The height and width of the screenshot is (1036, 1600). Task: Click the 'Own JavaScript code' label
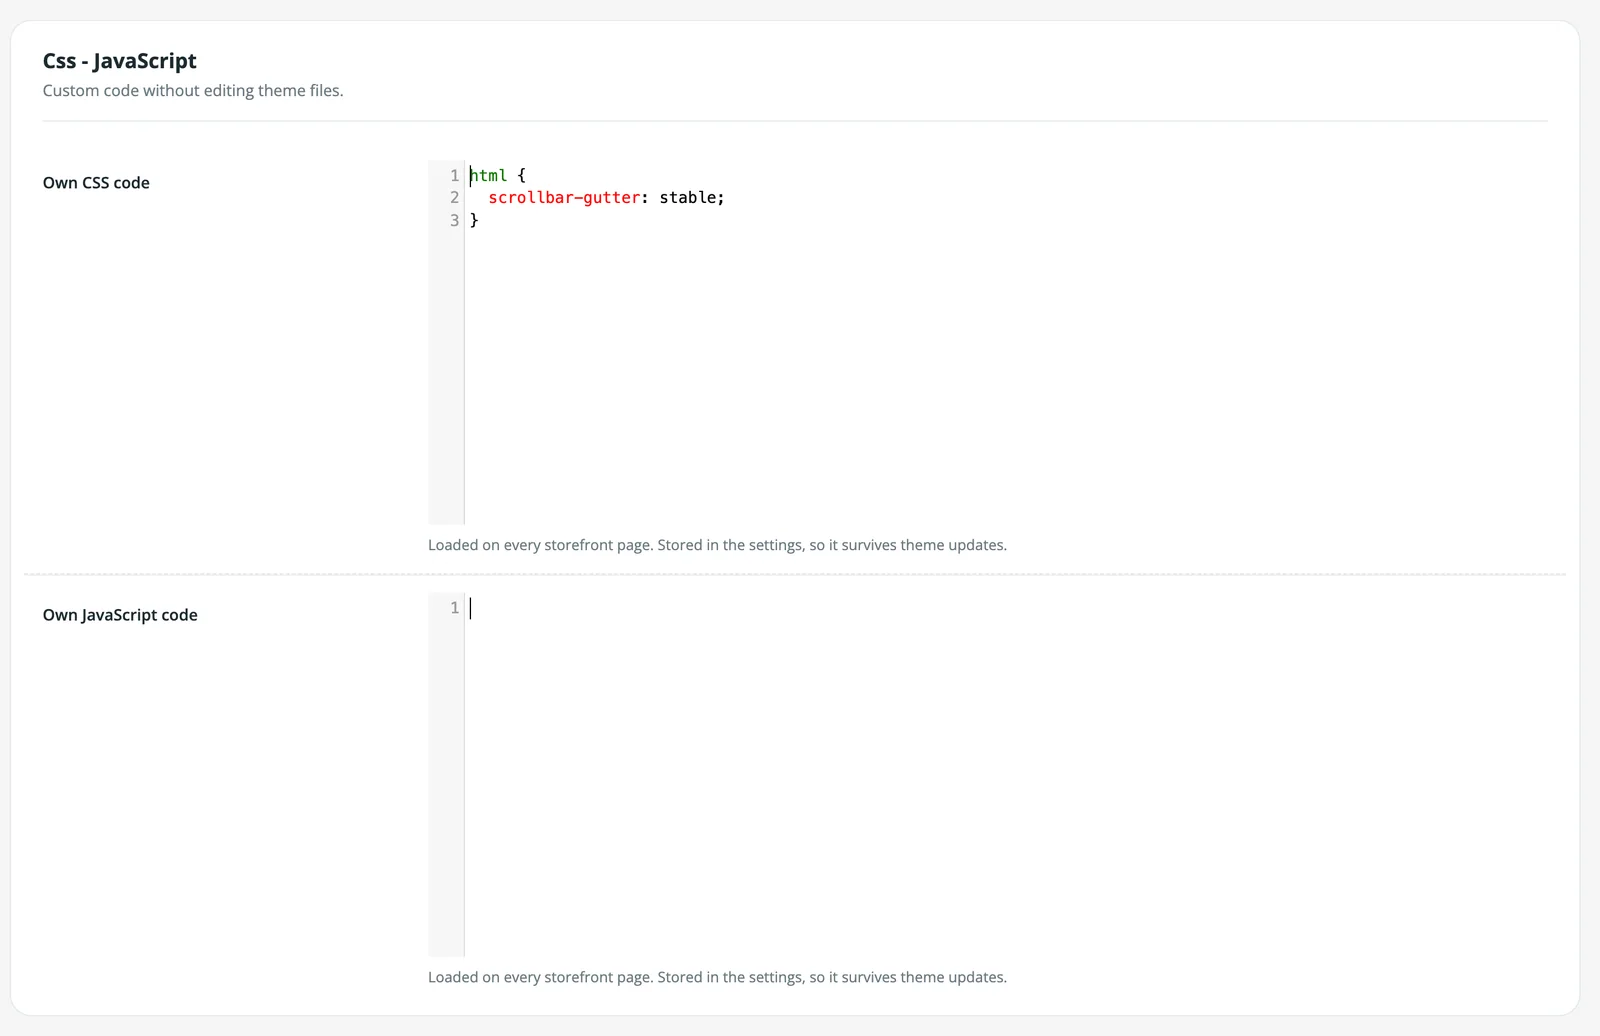pos(120,615)
